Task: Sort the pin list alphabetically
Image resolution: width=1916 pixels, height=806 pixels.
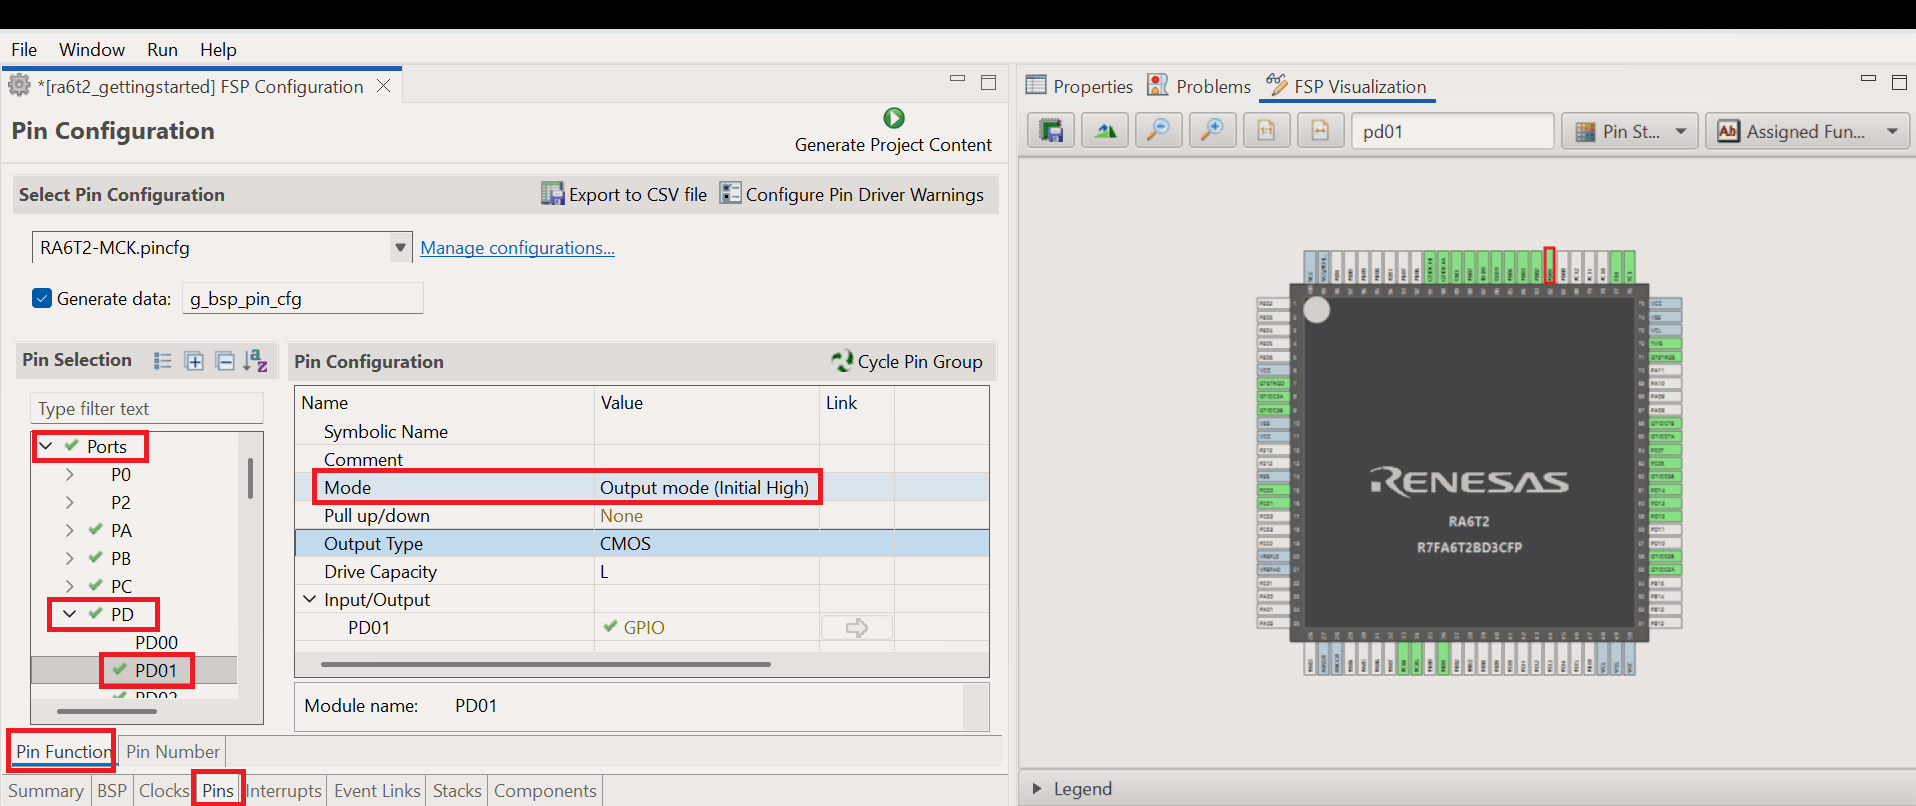Action: [x=255, y=361]
